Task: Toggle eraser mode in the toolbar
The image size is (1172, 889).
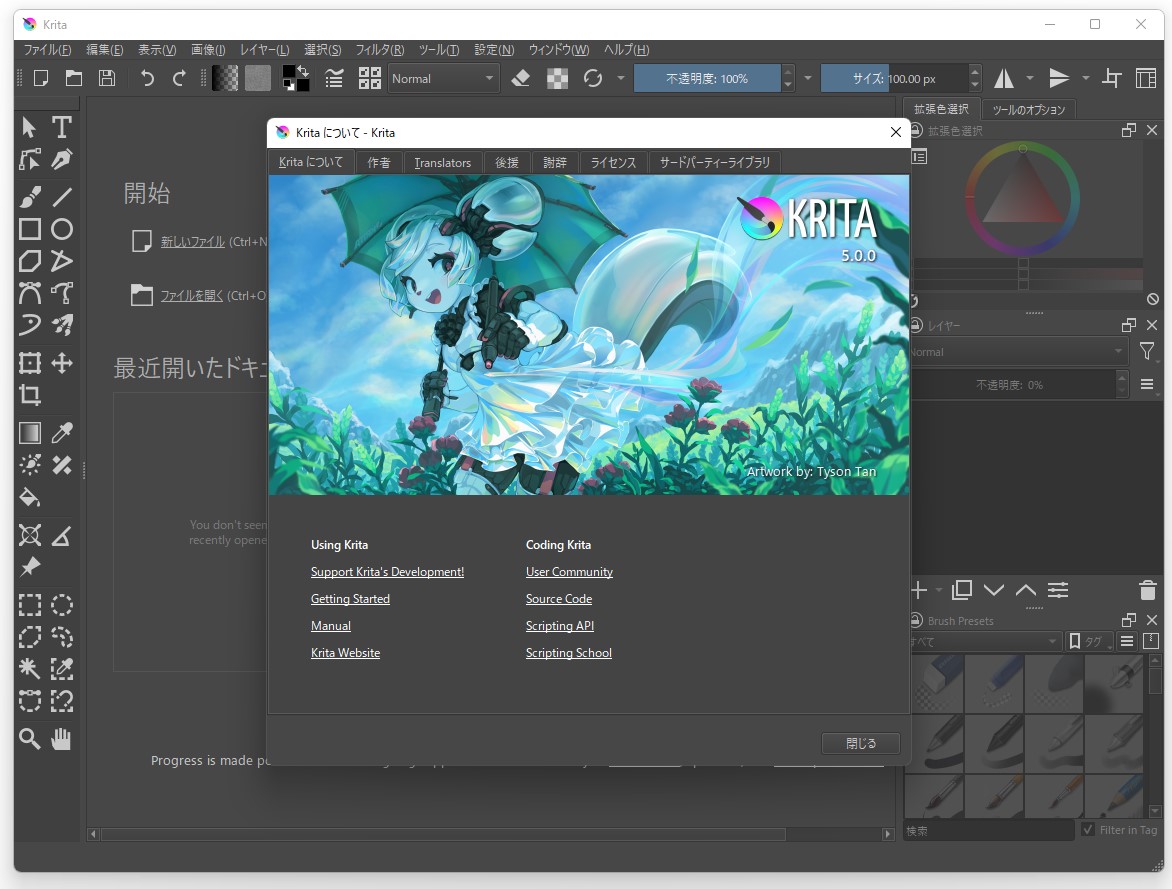Action: click(x=520, y=78)
